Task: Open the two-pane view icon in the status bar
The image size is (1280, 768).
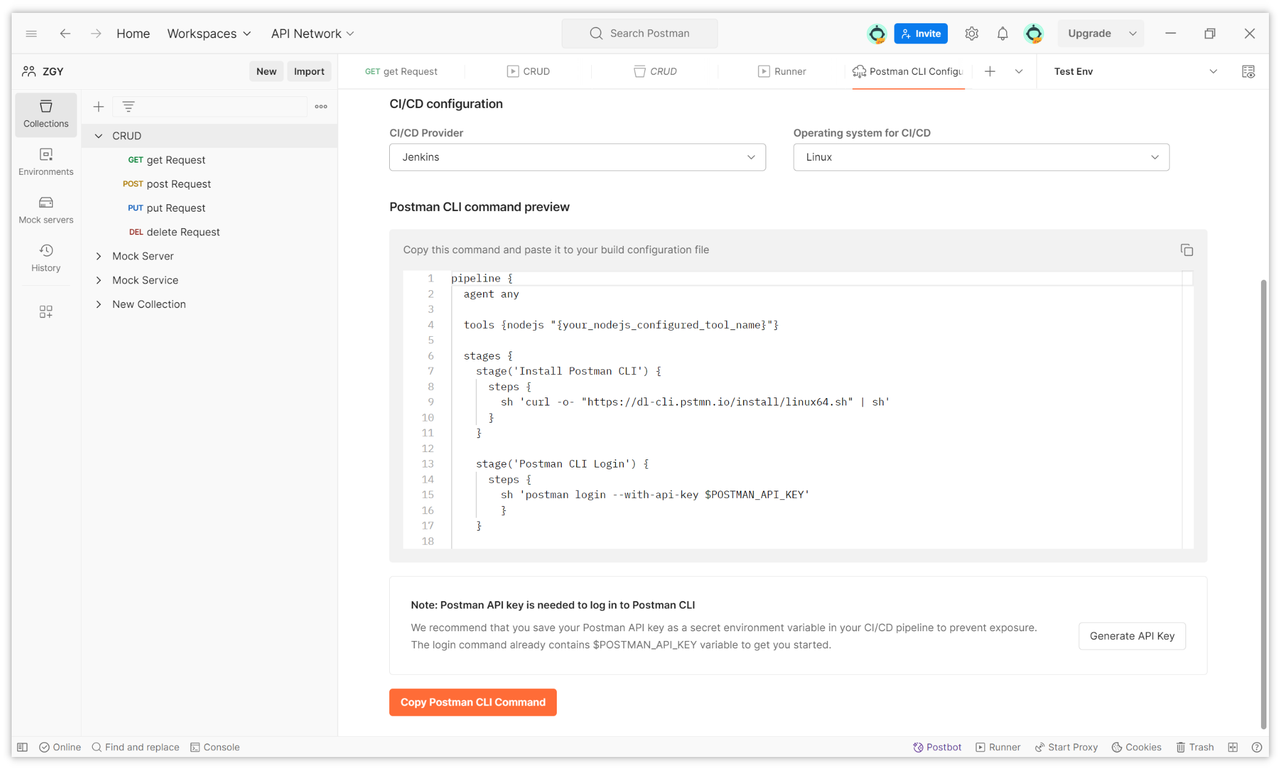Action: click(1233, 747)
